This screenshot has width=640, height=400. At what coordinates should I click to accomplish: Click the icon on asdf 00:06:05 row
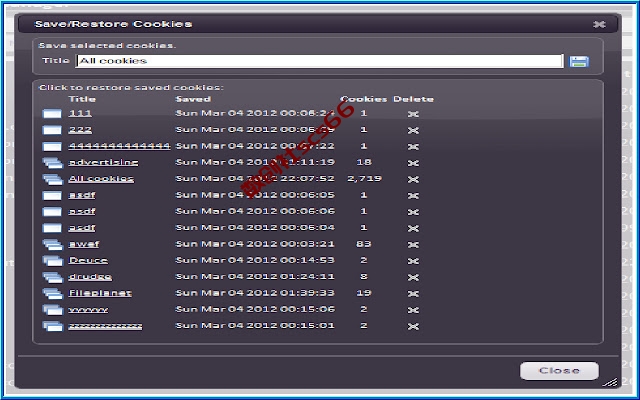[52, 196]
